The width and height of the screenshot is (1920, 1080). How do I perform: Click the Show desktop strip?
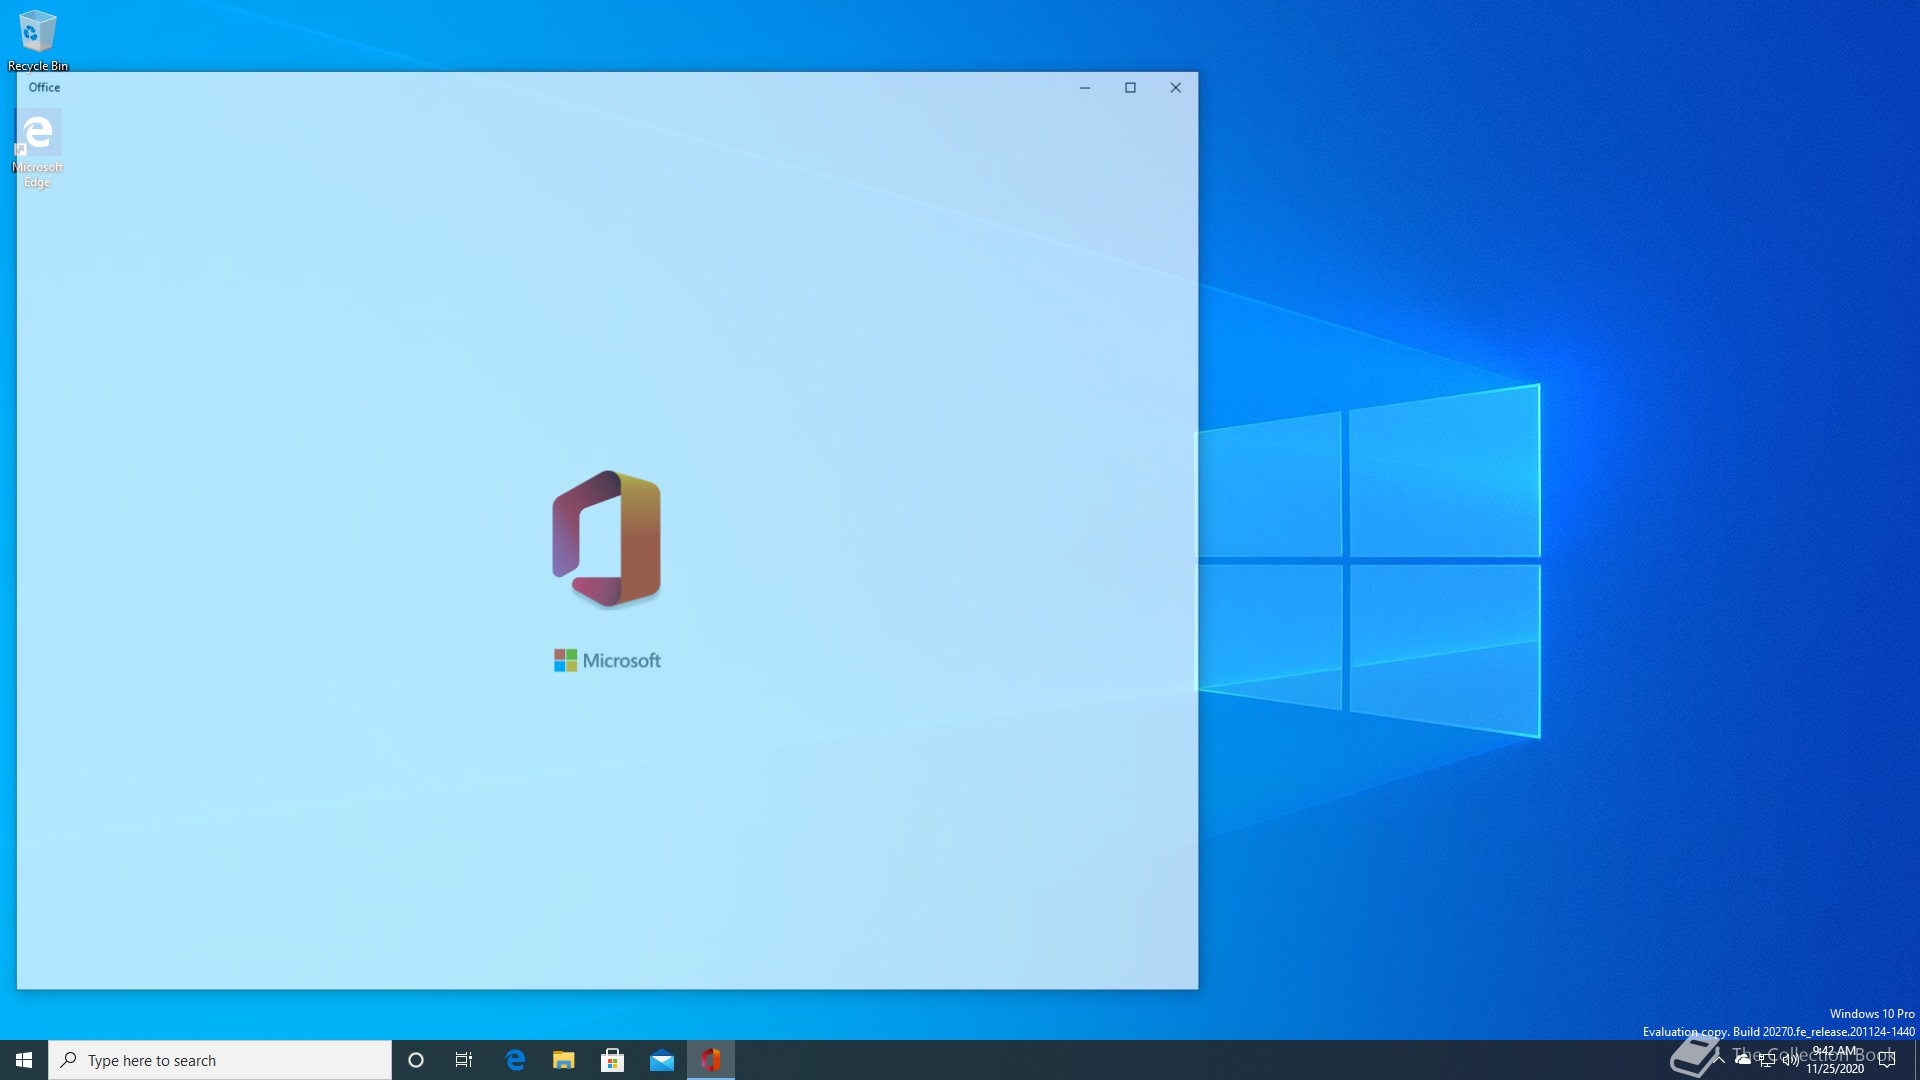[x=1916, y=1060]
